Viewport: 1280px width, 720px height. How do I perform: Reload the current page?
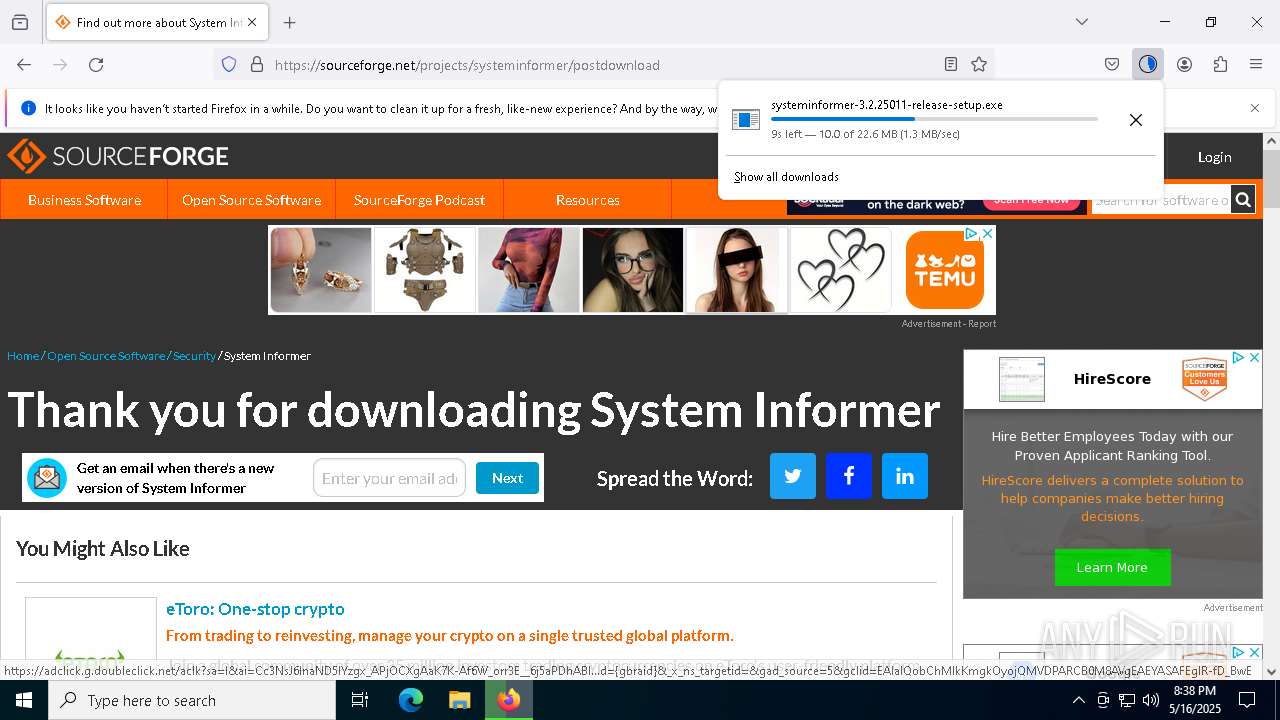point(96,64)
